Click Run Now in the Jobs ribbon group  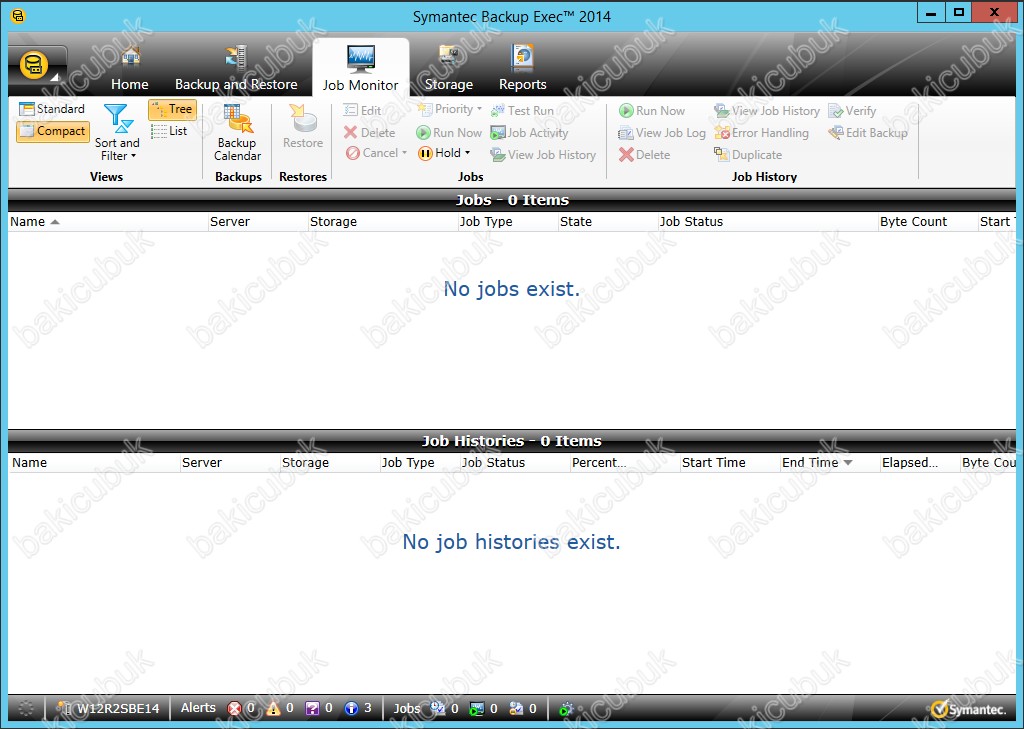[449, 133]
